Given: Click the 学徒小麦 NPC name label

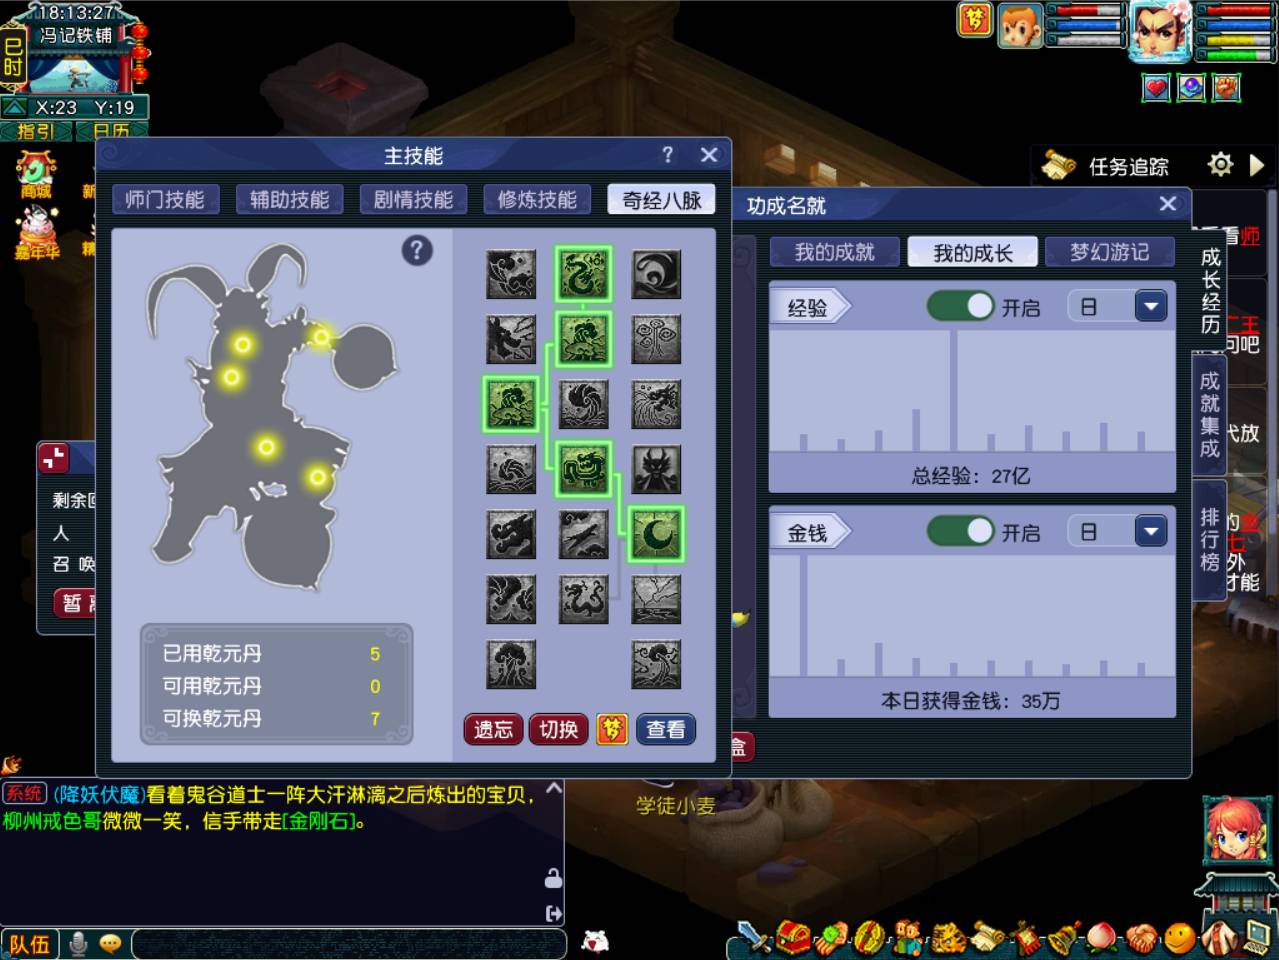Looking at the screenshot, I should [676, 806].
